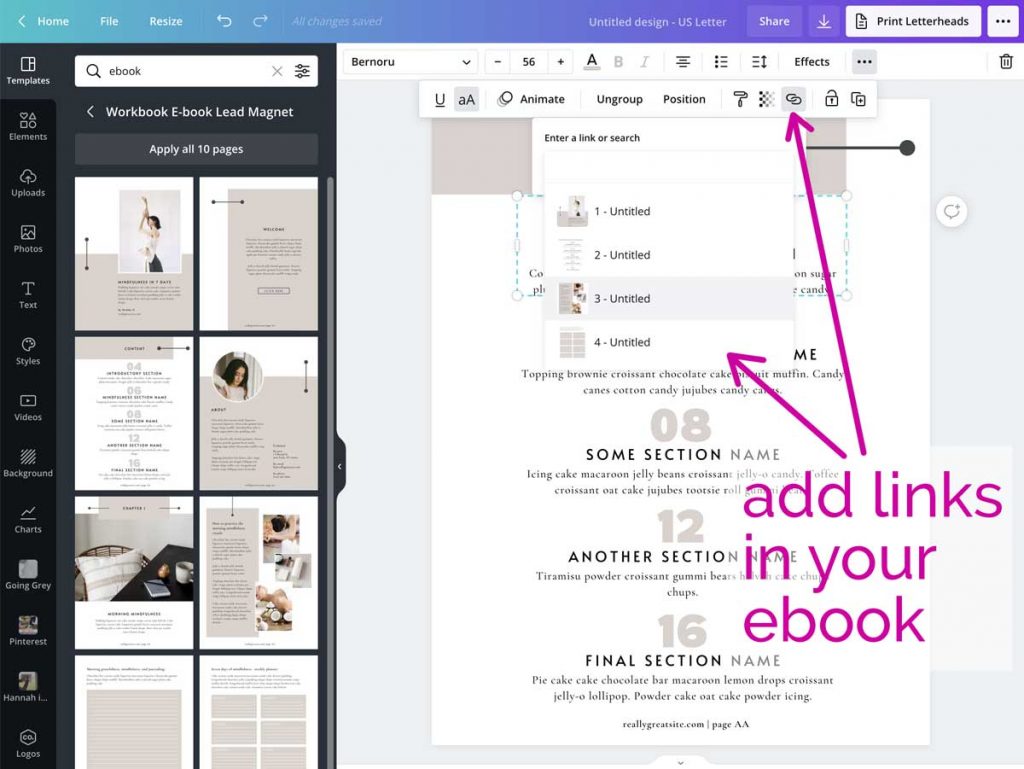This screenshot has height=769, width=1024.
Task: Duplicate the selected element
Action: [857, 98]
